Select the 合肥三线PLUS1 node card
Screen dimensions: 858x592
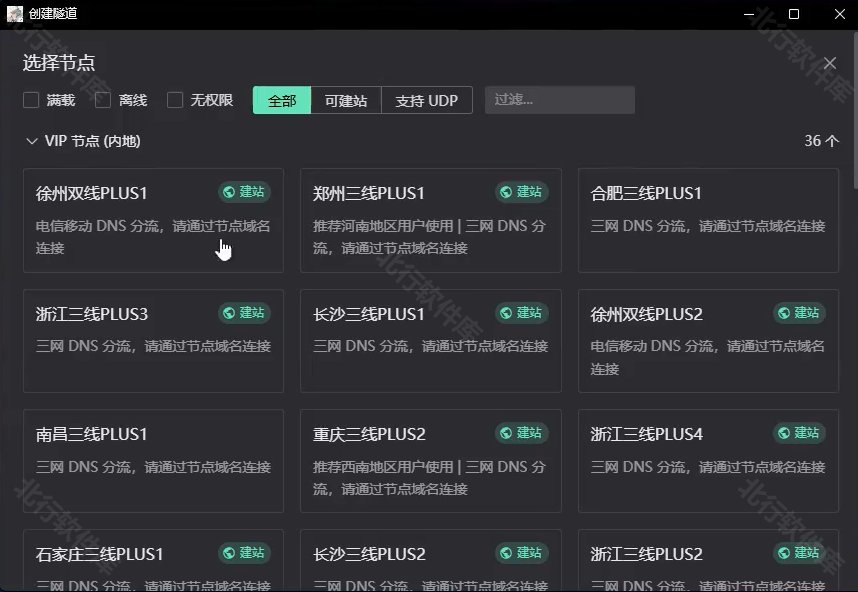point(708,220)
